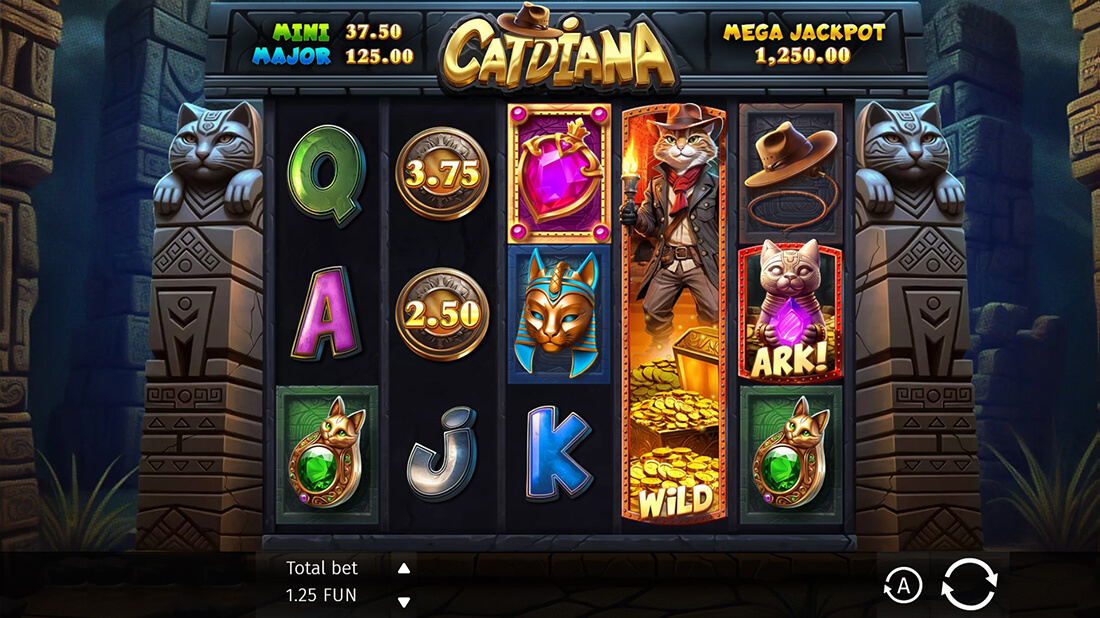
Task: Click the green Q symbol
Action: (327, 175)
